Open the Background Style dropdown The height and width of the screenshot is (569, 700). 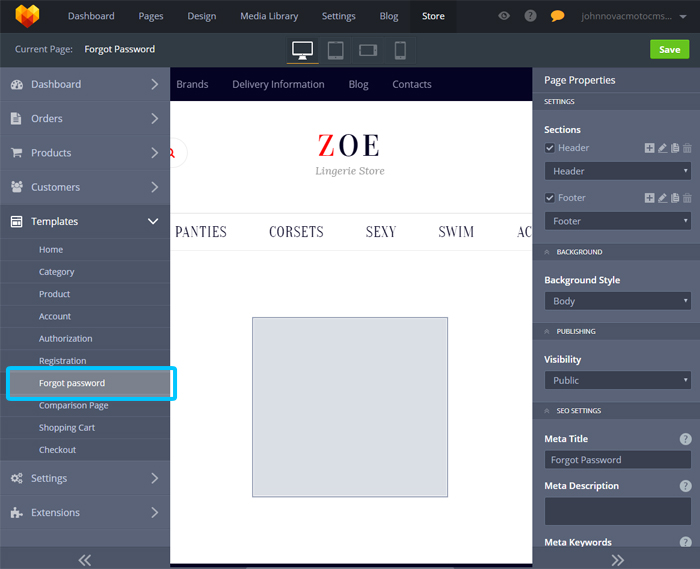point(617,301)
